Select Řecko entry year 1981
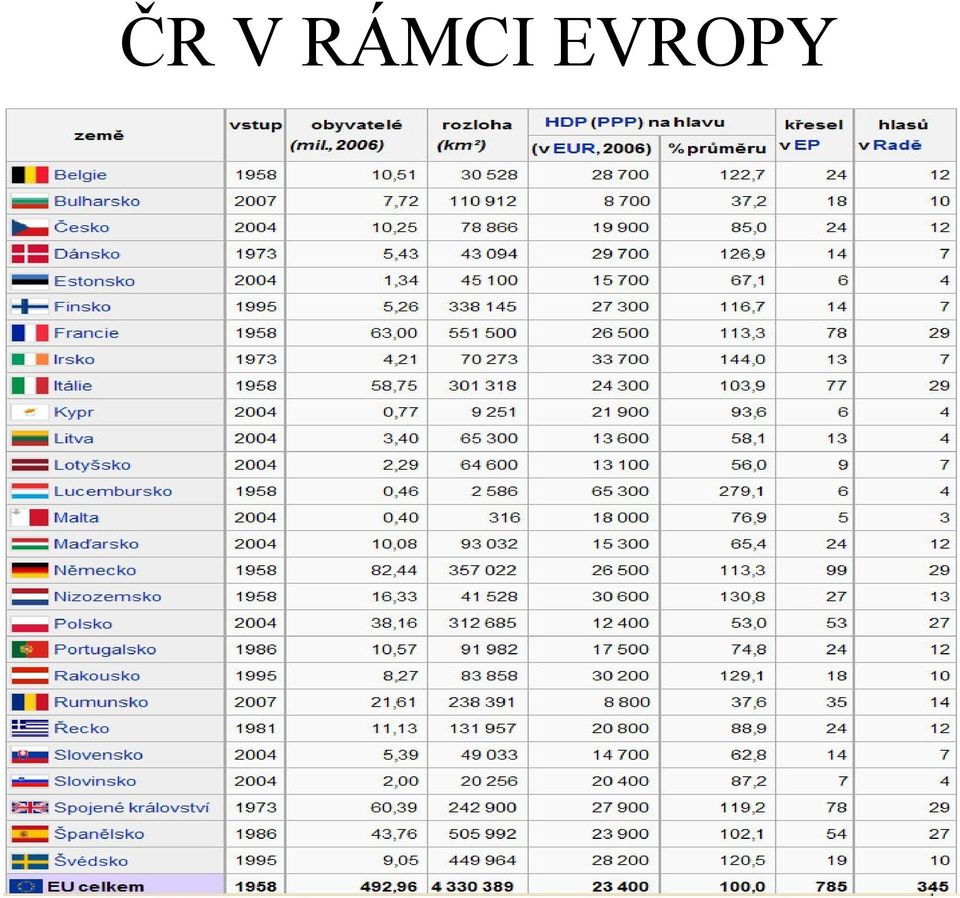 tap(255, 728)
